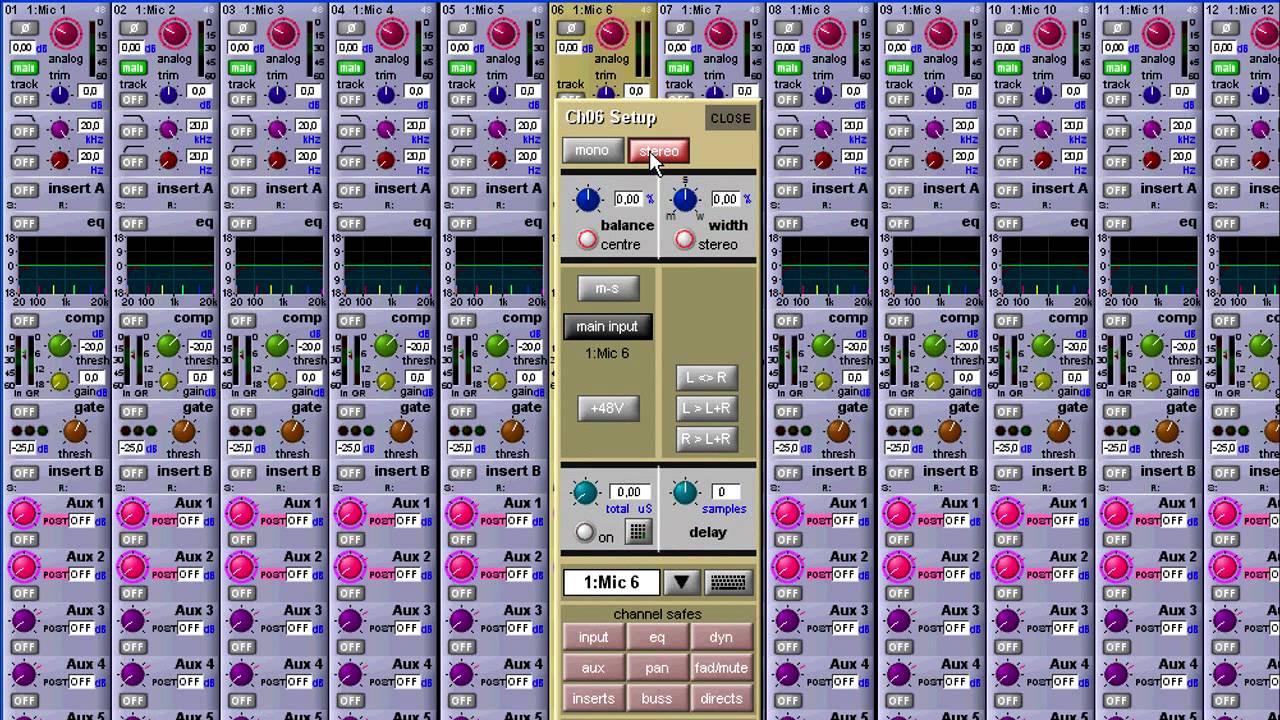Enable the high-pass filter OFF switch on channel 01
Screen dimensions: 1280x720
click(x=24, y=162)
